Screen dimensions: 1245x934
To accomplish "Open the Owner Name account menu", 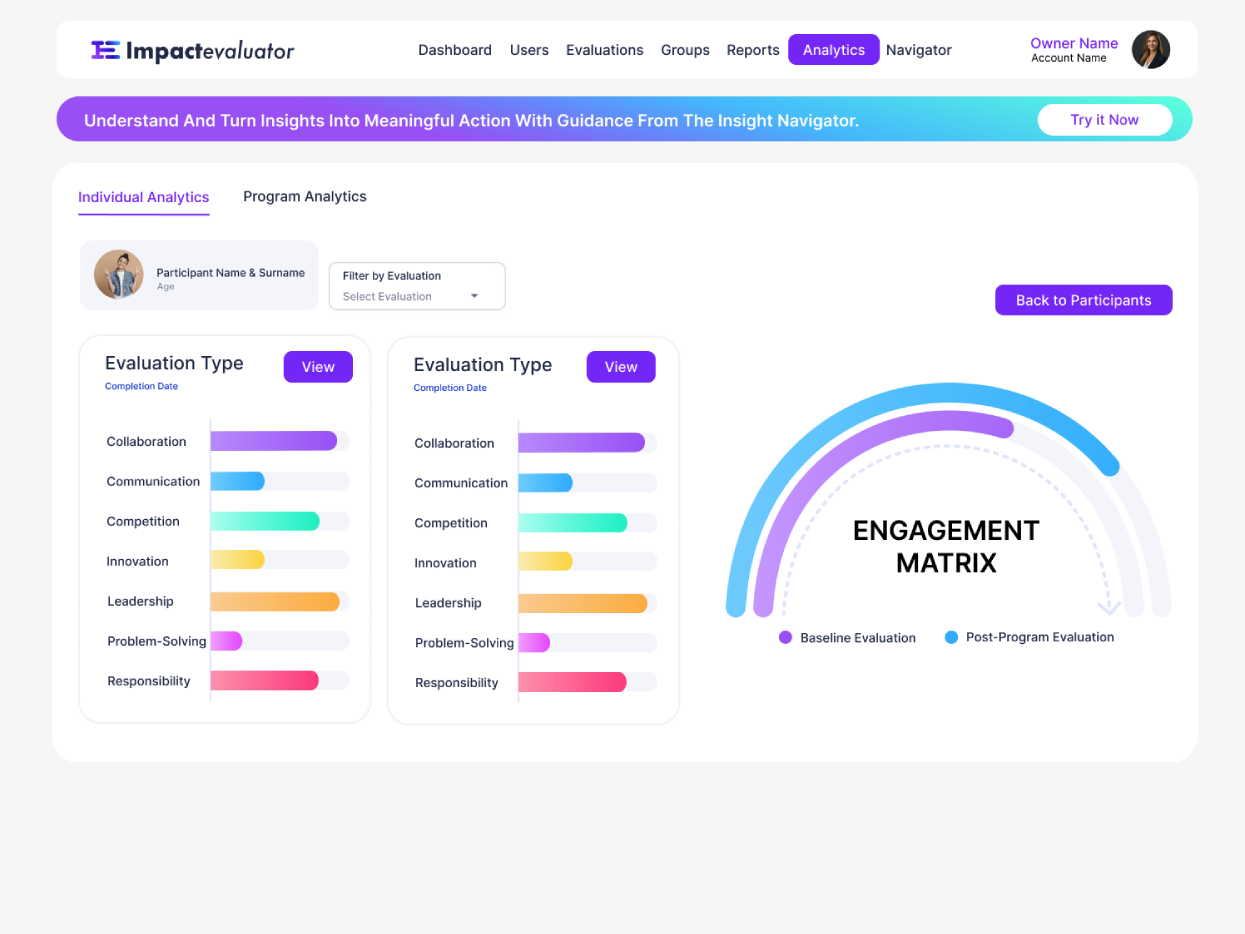I will (x=1074, y=50).
